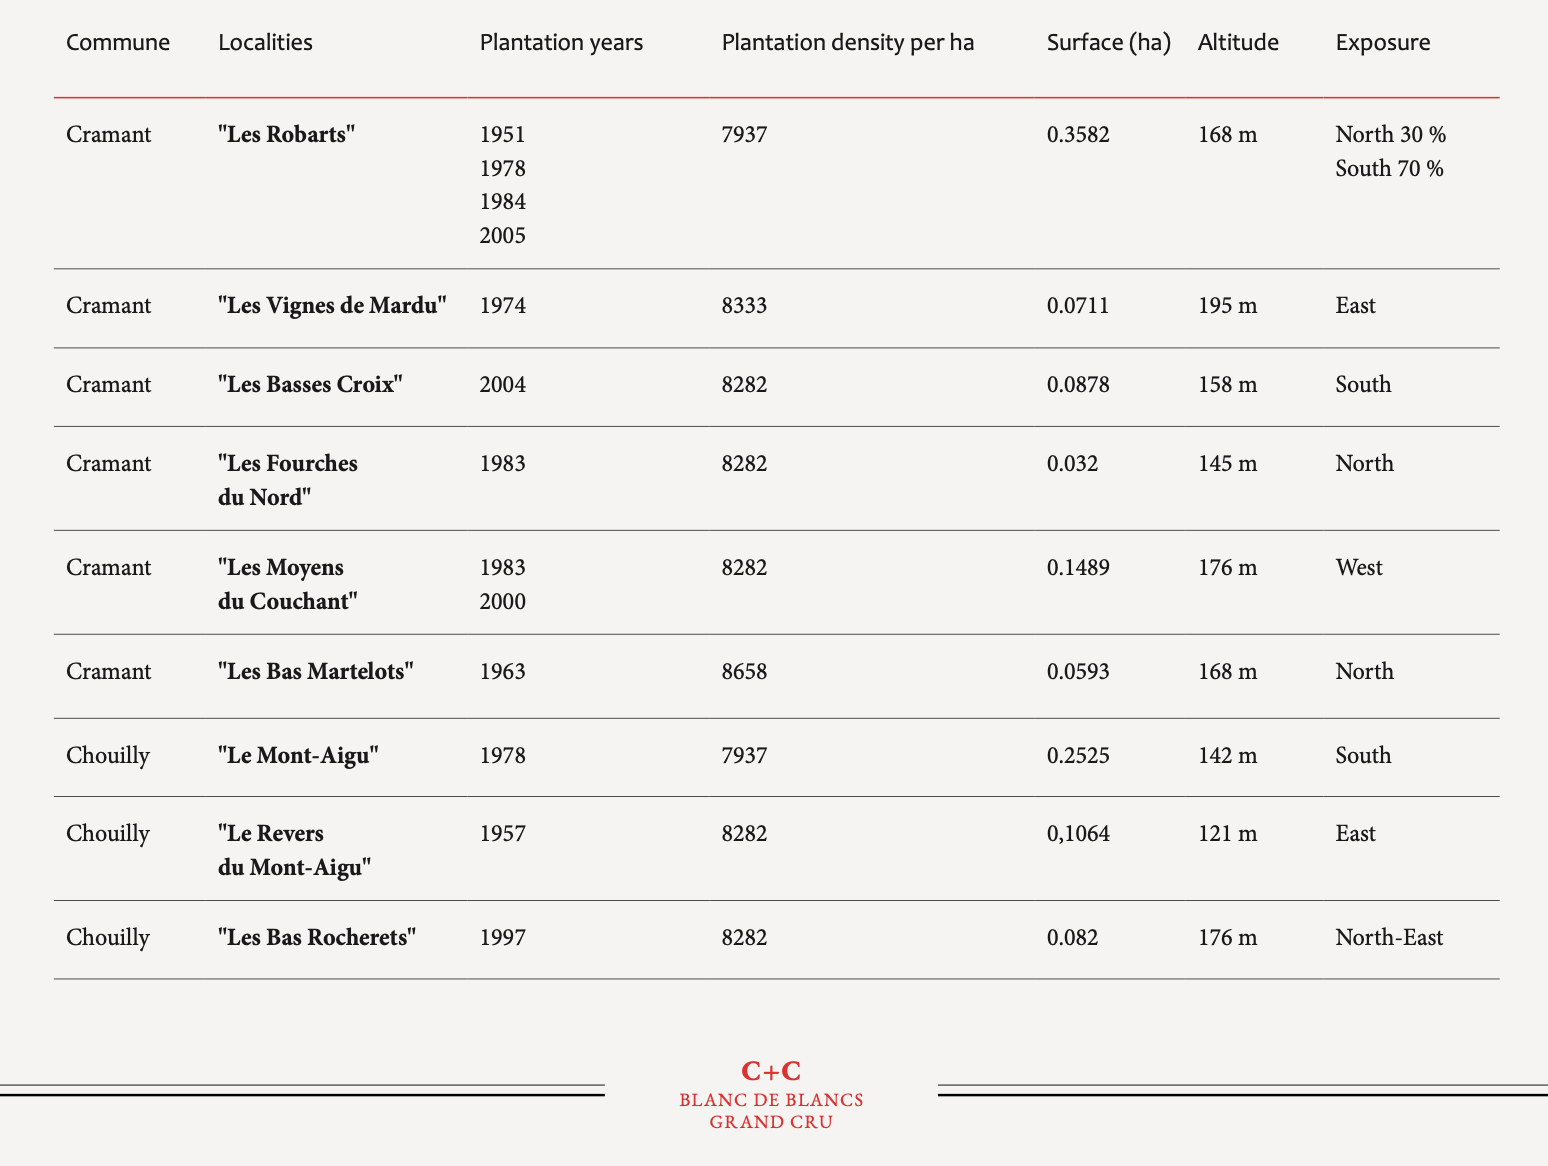This screenshot has width=1548, height=1166.
Task: Select the "Les Bas Rocherets" locality
Action: (317, 937)
